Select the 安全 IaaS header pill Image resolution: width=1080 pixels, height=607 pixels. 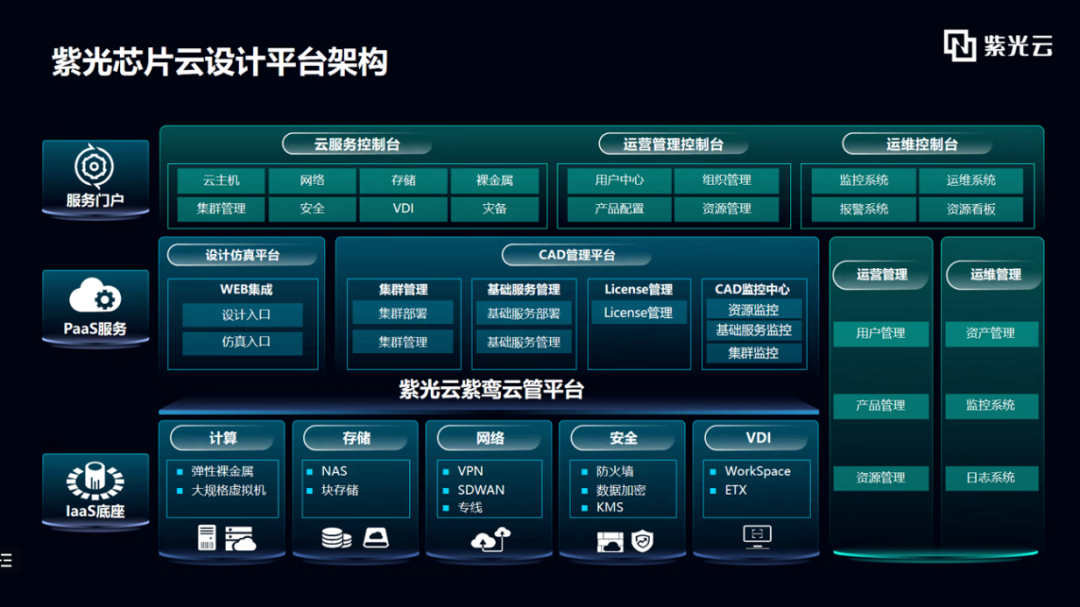click(x=623, y=438)
